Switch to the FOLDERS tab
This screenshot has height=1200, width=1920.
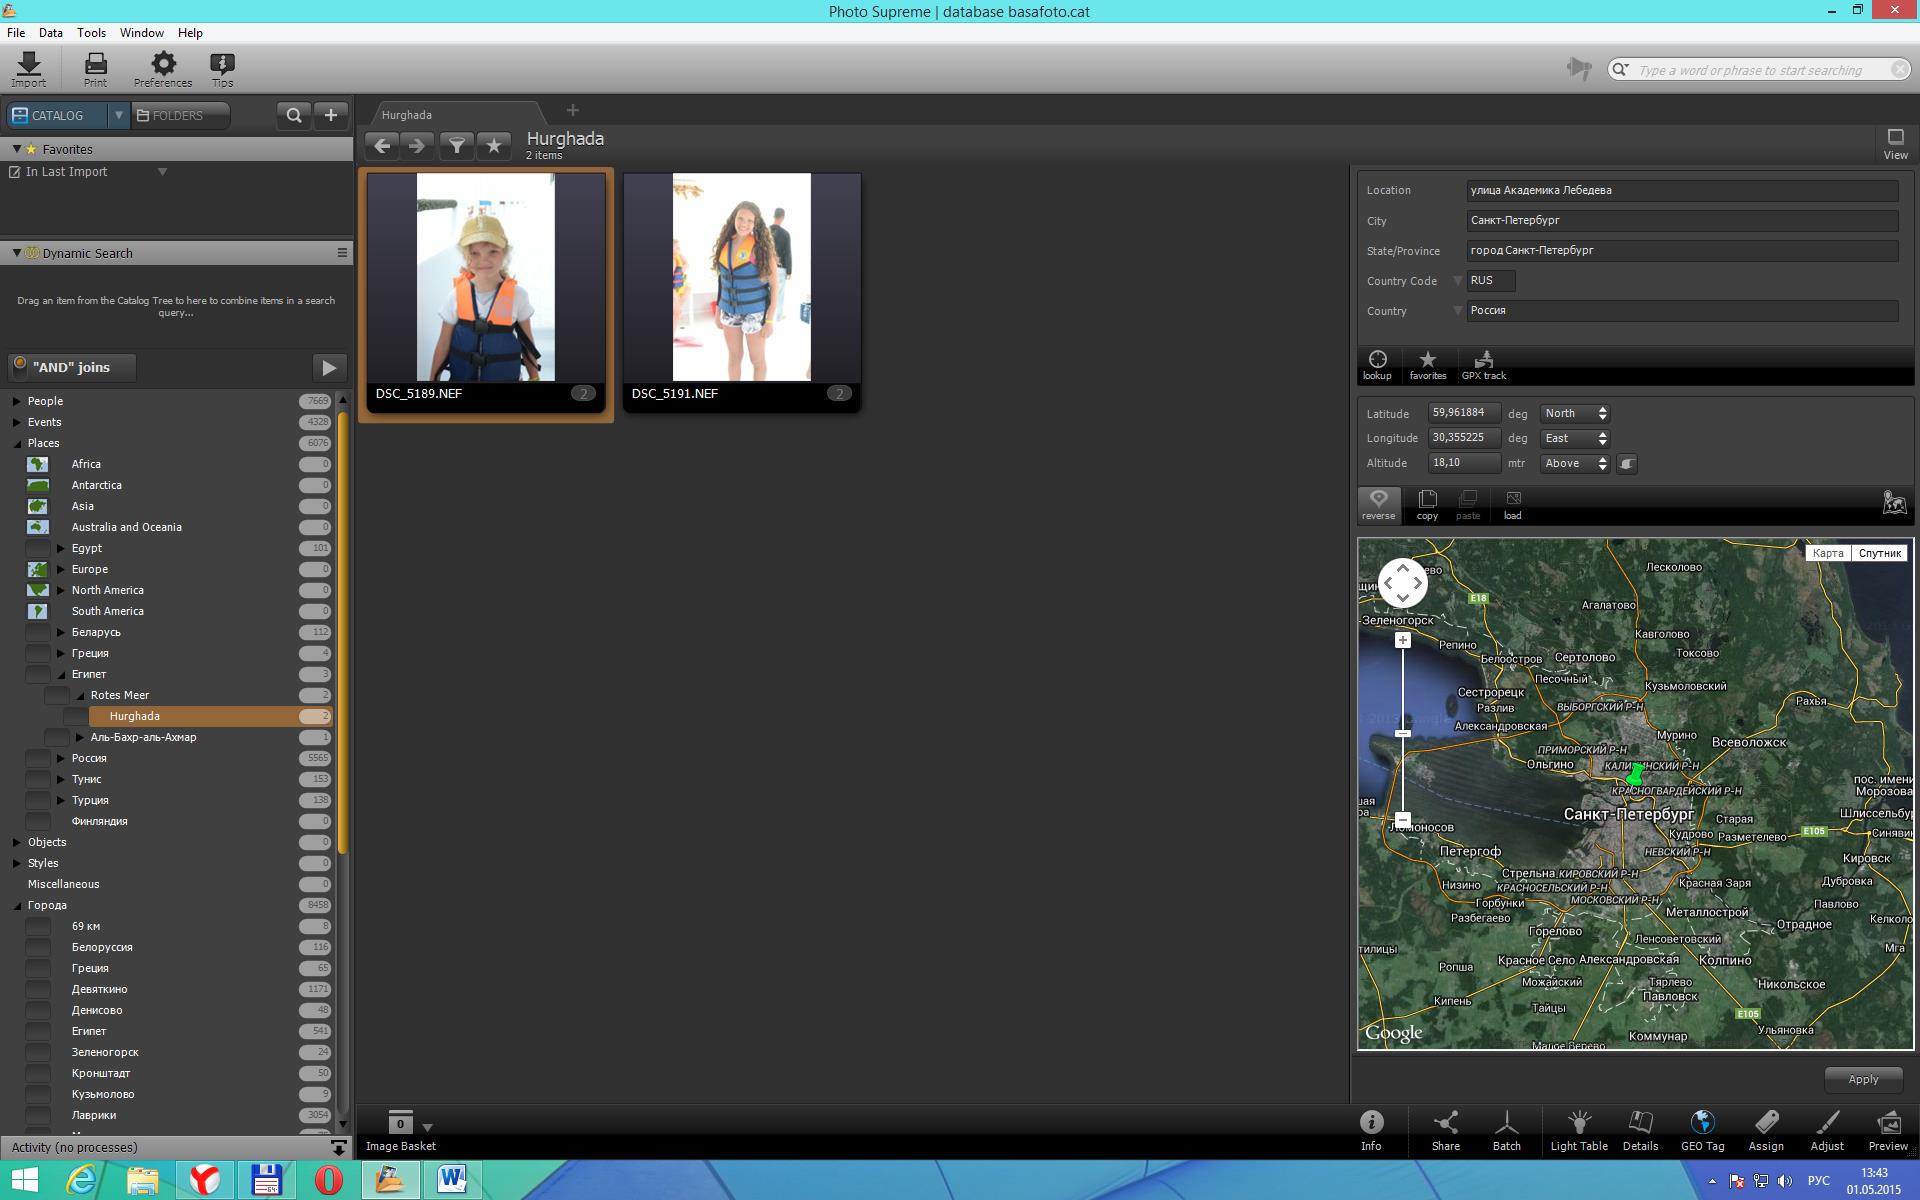click(180, 116)
